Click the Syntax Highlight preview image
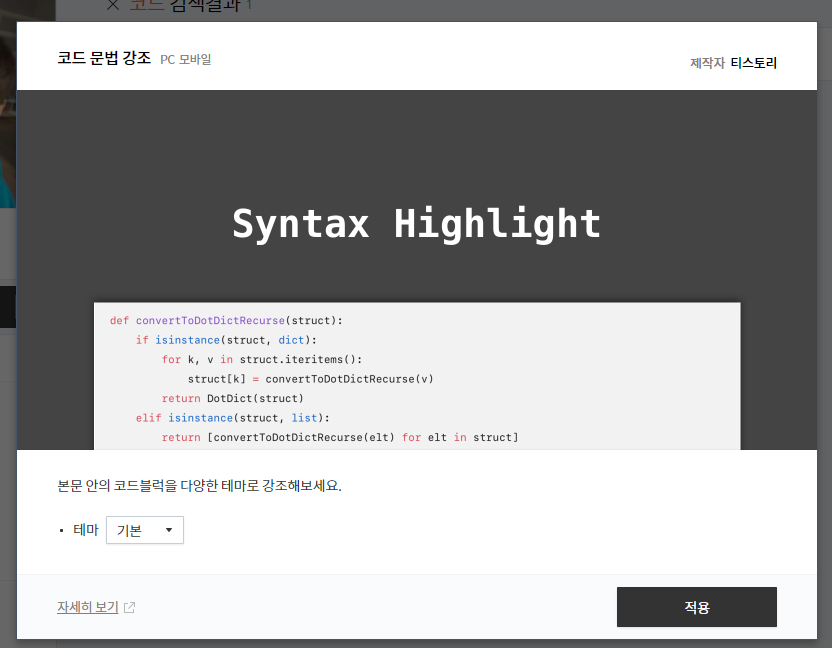The image size is (832, 648). (417, 270)
